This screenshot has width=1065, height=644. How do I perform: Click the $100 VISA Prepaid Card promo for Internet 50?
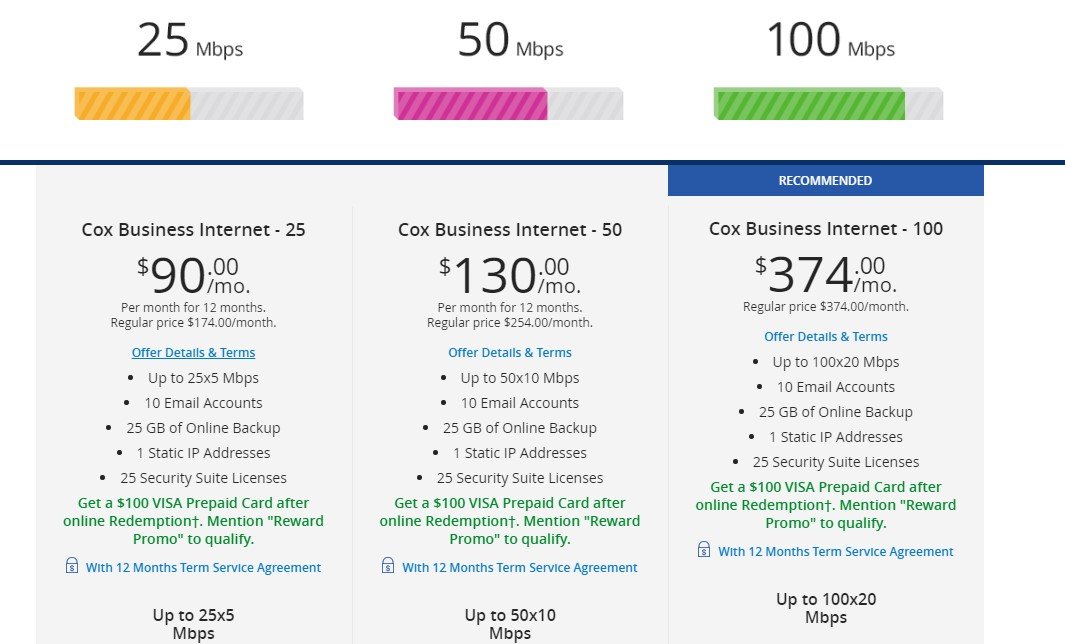pos(510,521)
